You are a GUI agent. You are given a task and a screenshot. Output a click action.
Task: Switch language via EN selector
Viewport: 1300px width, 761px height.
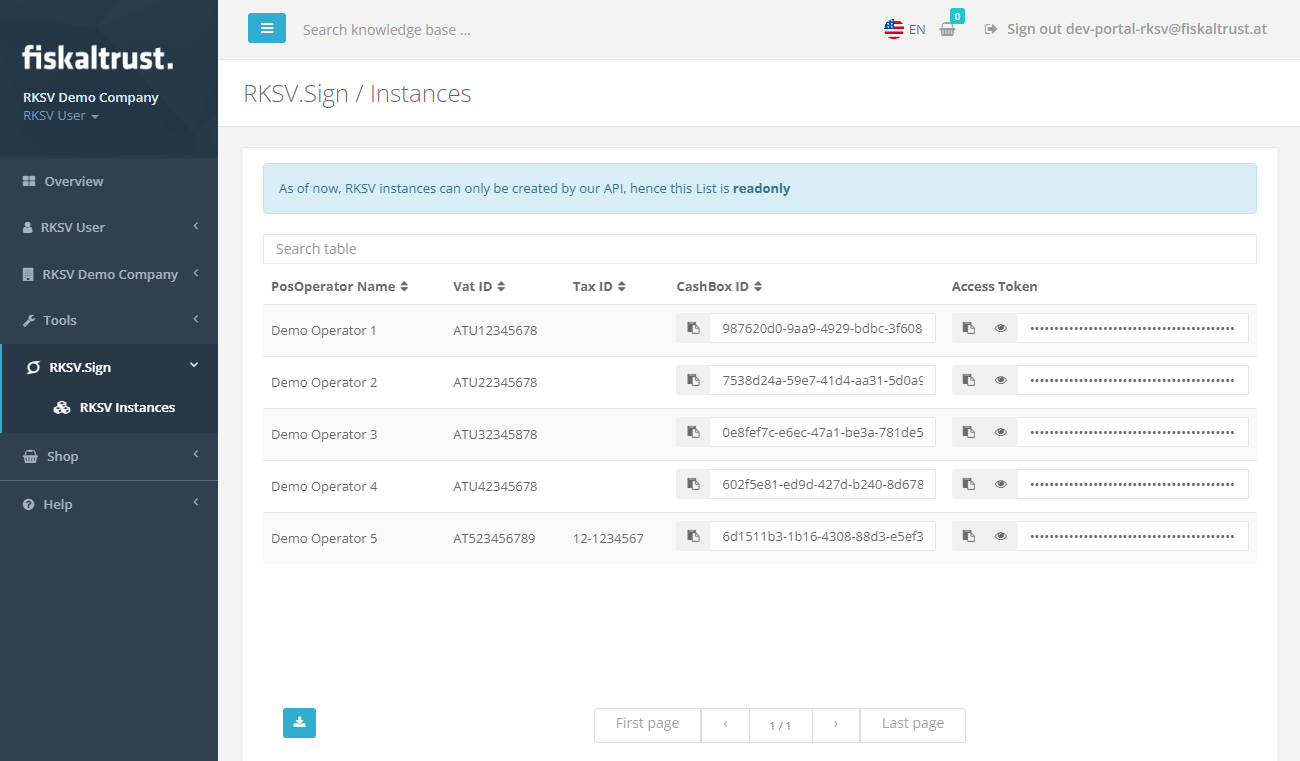tap(917, 29)
